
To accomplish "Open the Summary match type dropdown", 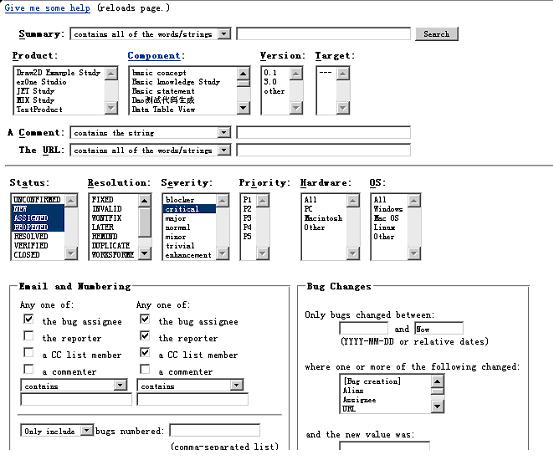I will pyautogui.click(x=151, y=34).
